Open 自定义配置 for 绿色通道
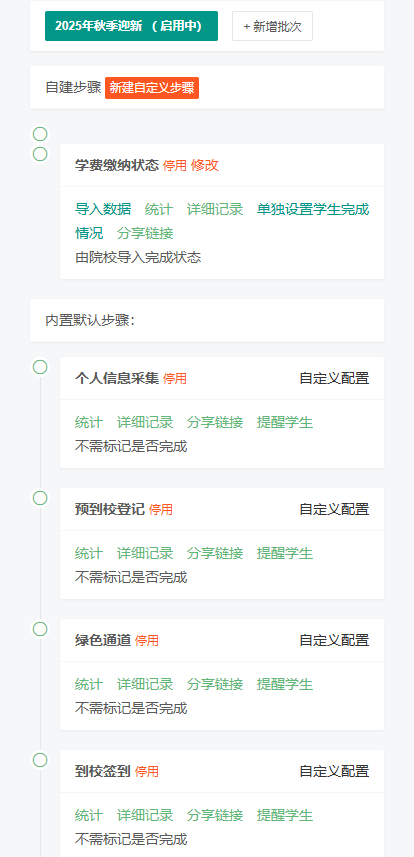 coord(334,640)
